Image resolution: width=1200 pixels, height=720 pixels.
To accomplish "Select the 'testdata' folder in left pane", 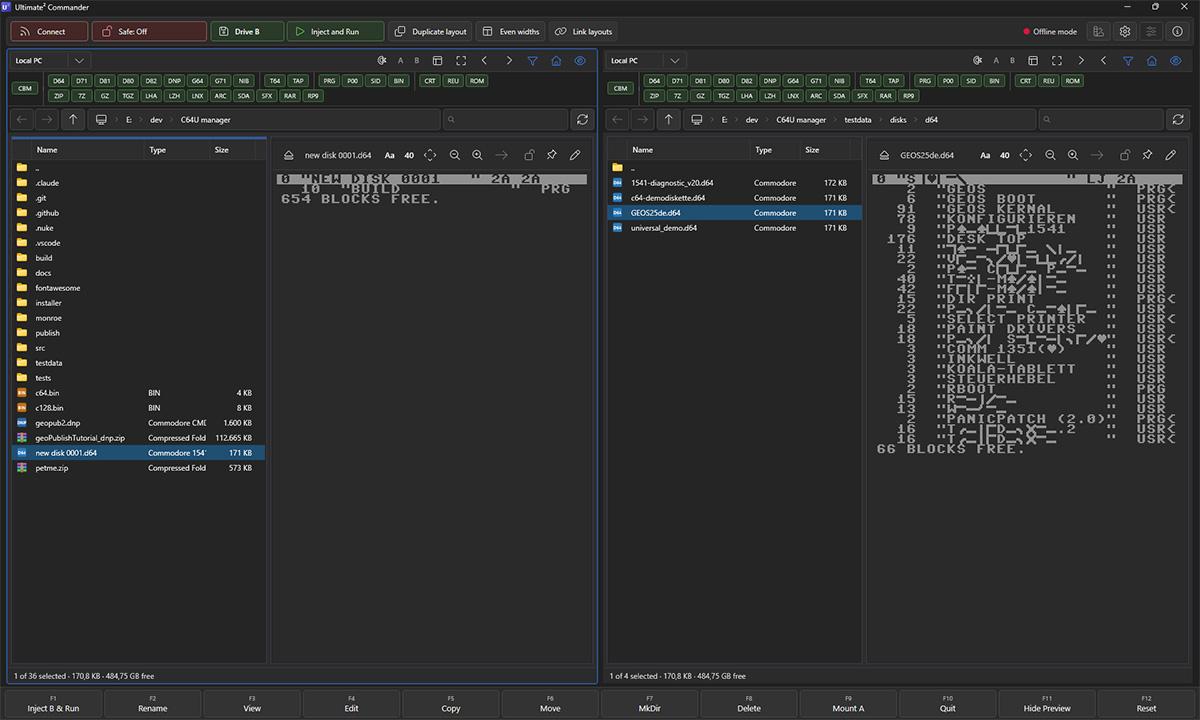I will click(138, 363).
